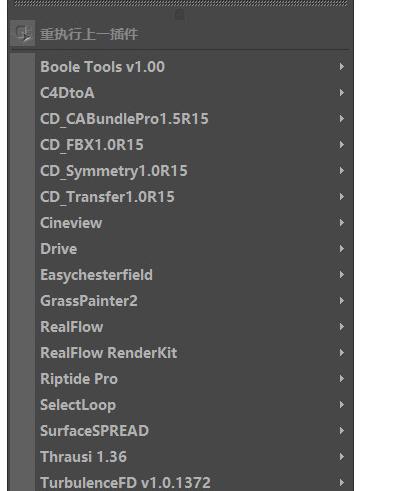Expand the GrassPainter2 submenu arrow
This screenshot has width=419, height=491.
(342, 301)
